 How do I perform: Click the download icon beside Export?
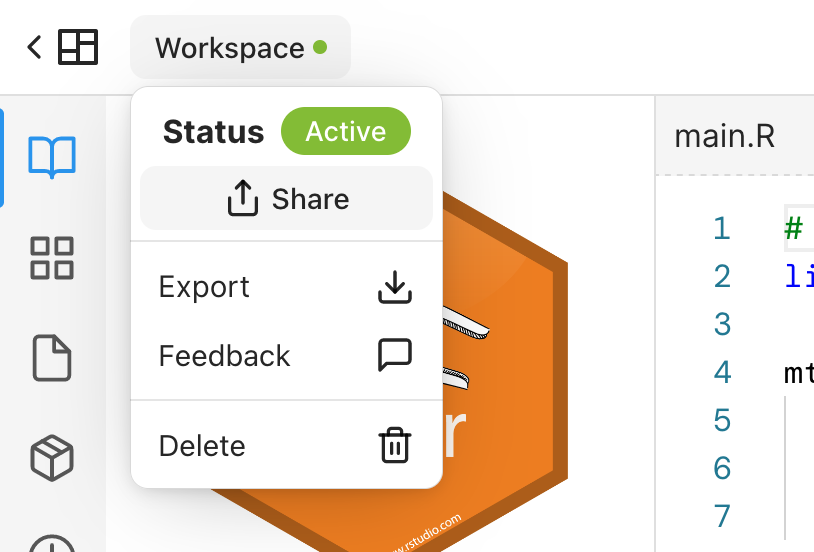click(x=395, y=287)
